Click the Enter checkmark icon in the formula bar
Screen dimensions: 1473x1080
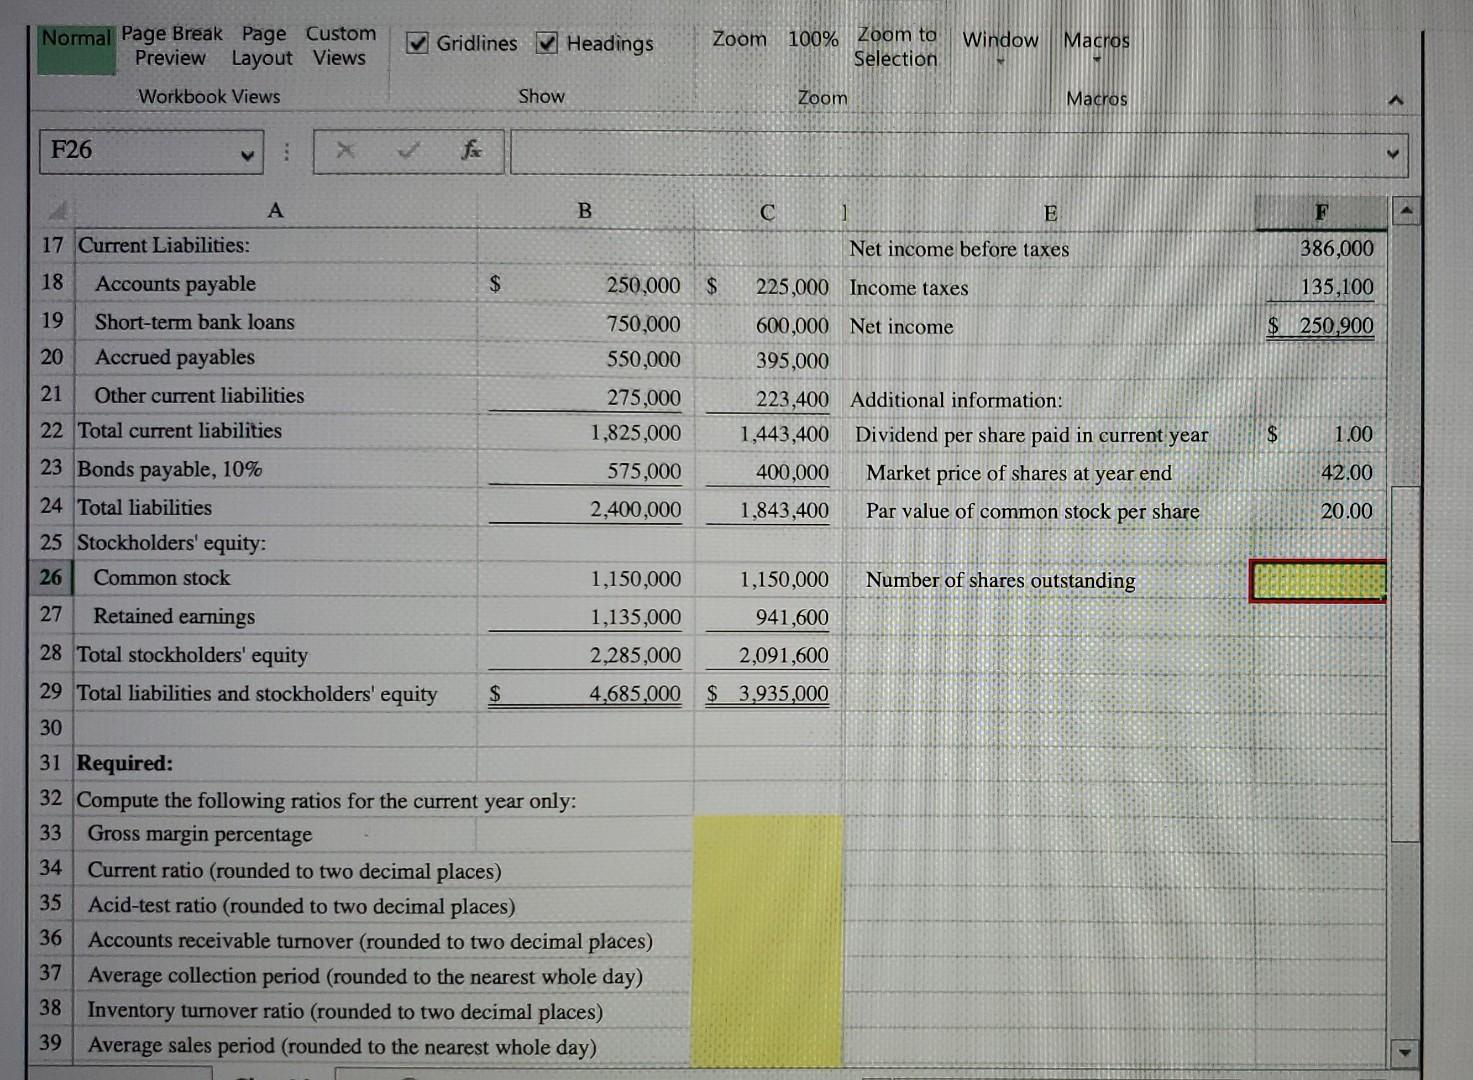(x=406, y=151)
